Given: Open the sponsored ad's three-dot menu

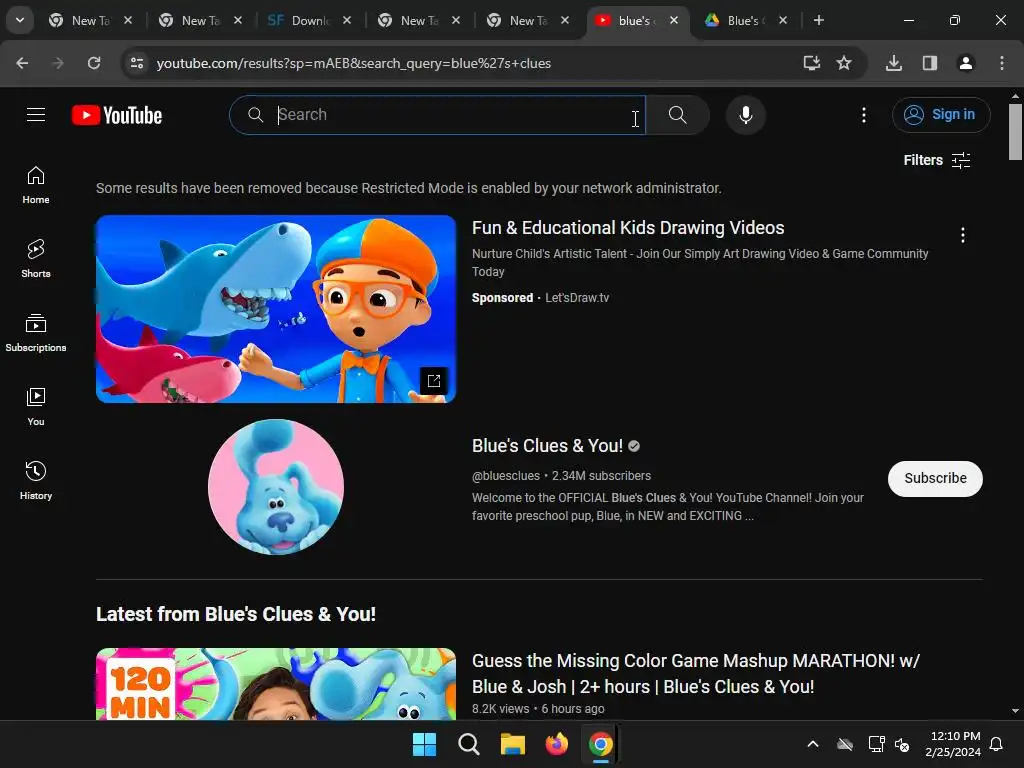Looking at the screenshot, I should click(963, 235).
